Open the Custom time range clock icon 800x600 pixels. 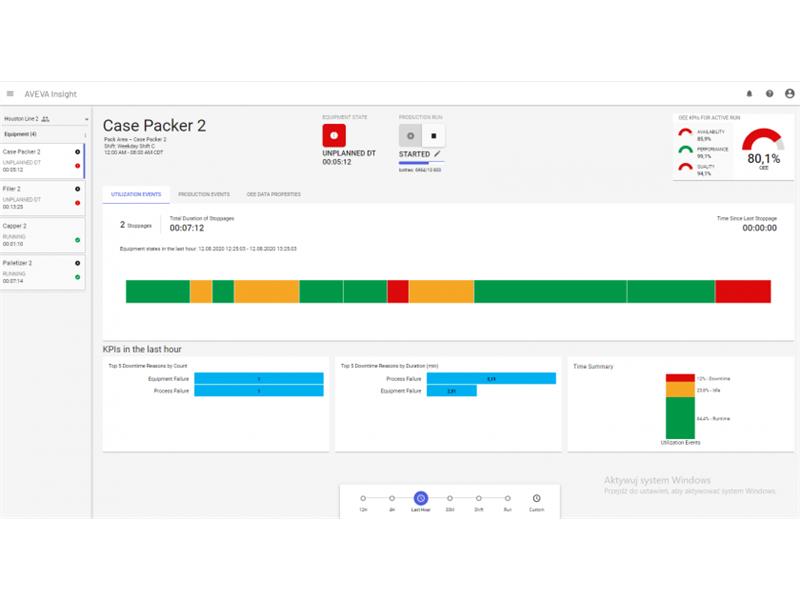[536, 498]
